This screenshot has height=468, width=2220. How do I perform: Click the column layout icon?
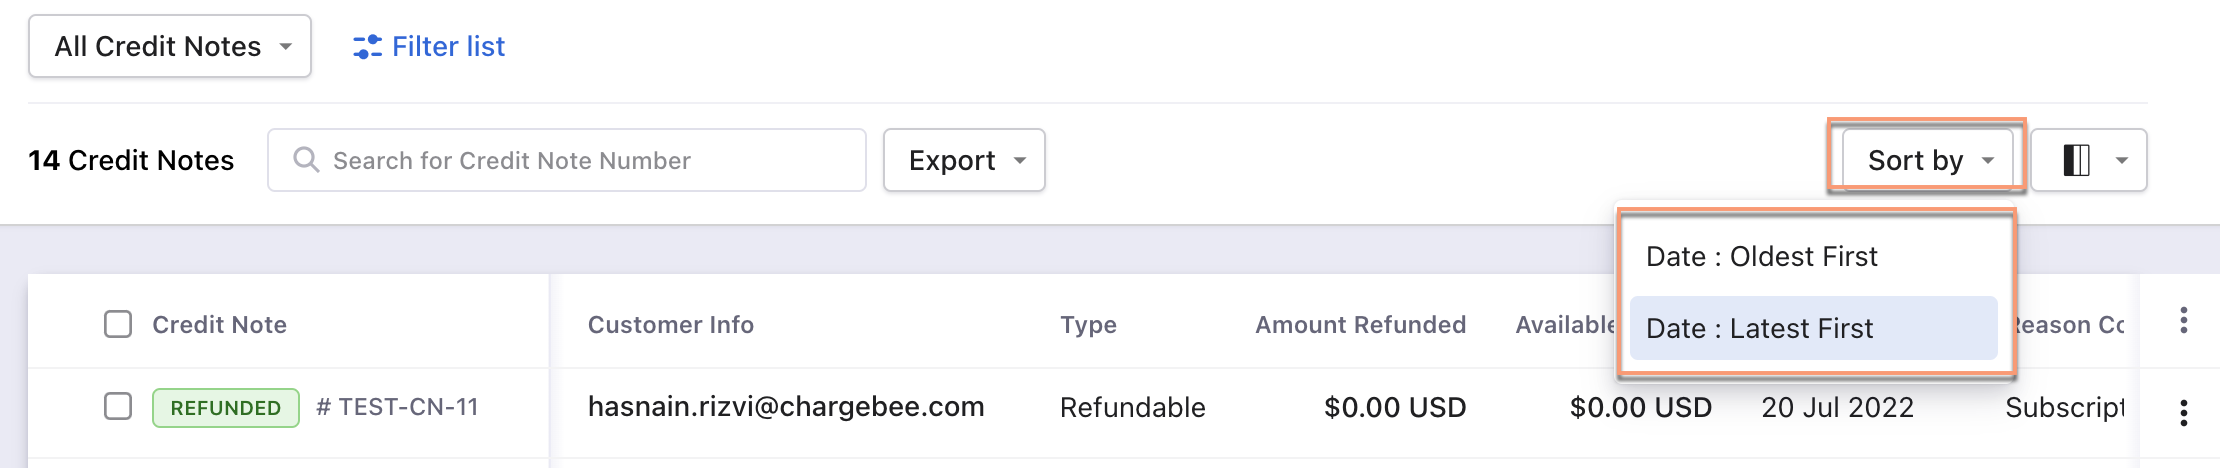[2076, 160]
